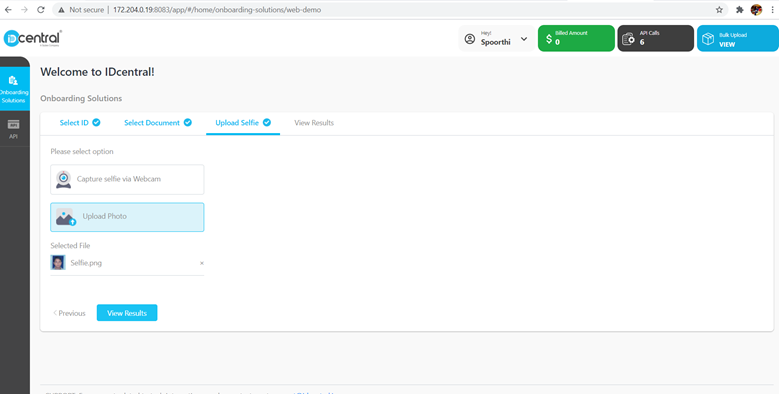Click the user profile avatar icon
Viewport: 779px width, 394px height.
point(469,39)
